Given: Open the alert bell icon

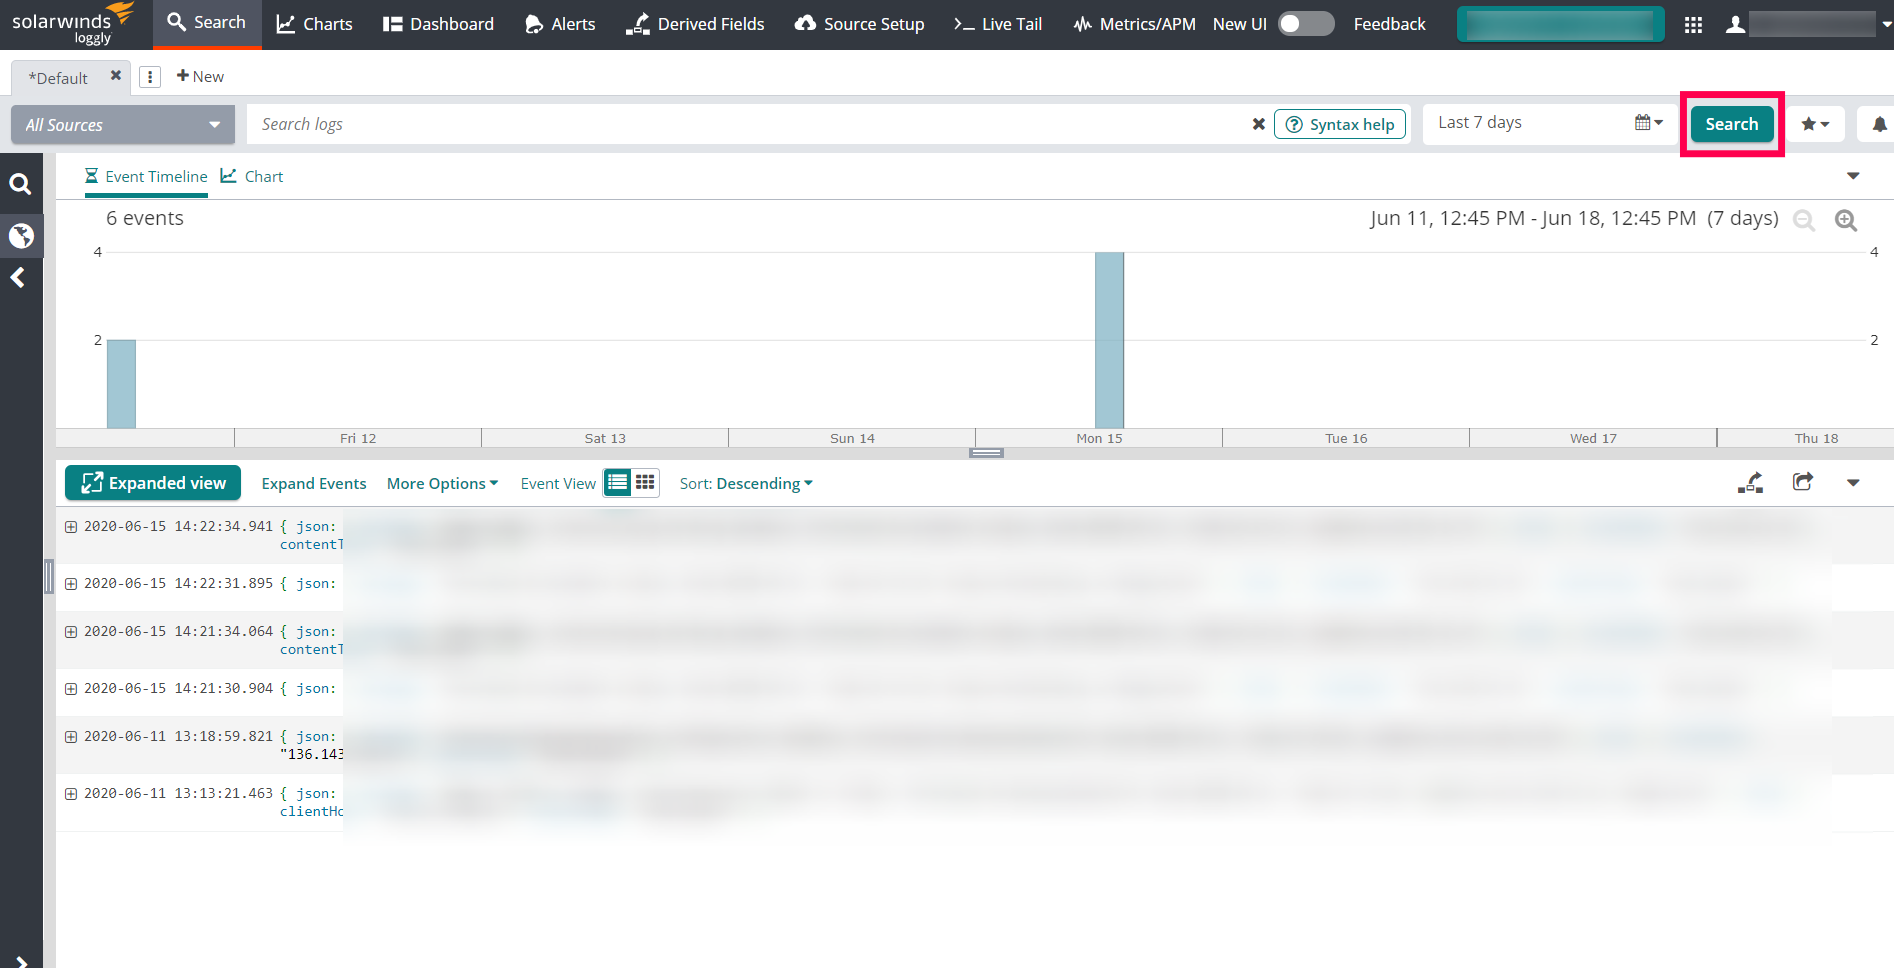Looking at the screenshot, I should tap(1879, 124).
